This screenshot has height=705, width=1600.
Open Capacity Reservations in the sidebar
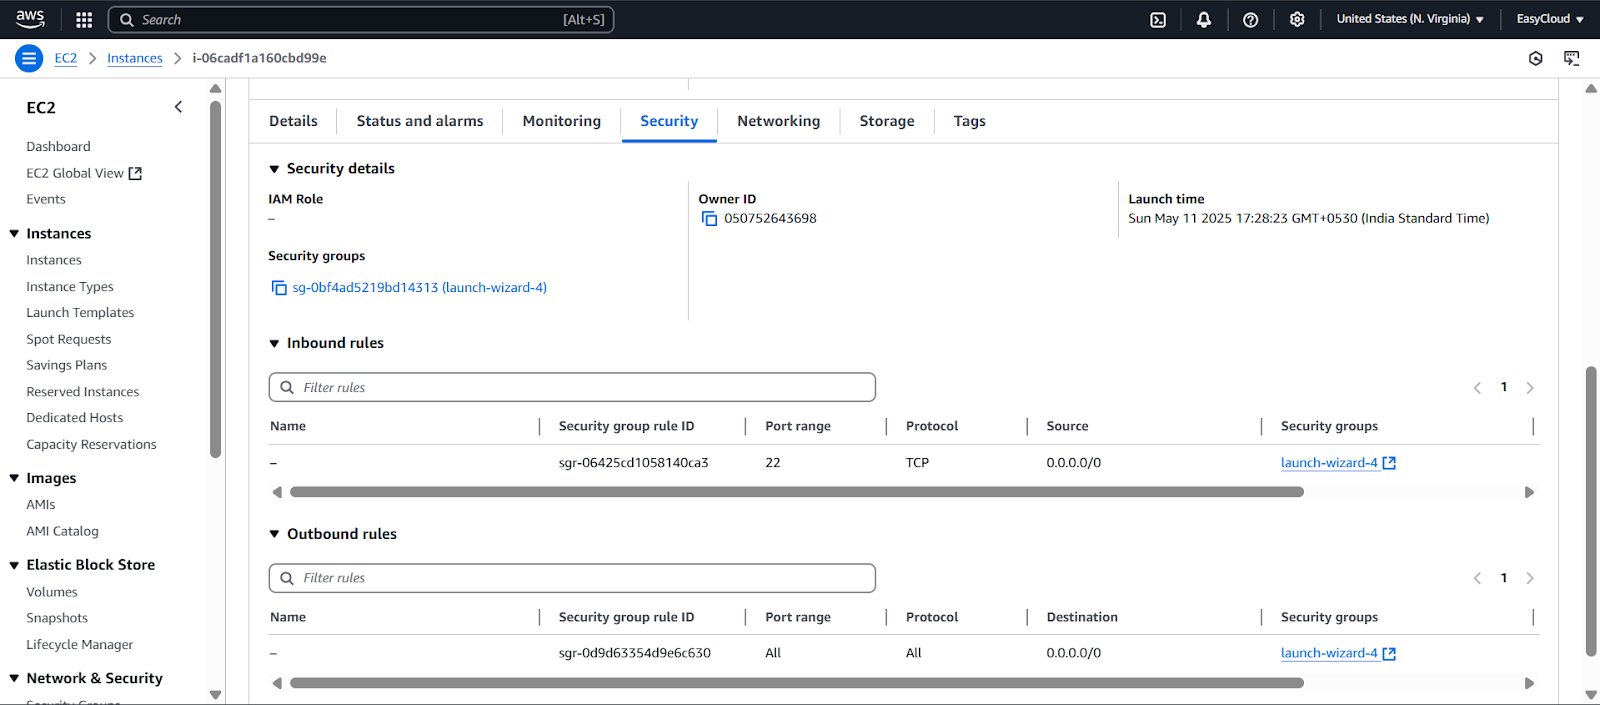tap(91, 445)
